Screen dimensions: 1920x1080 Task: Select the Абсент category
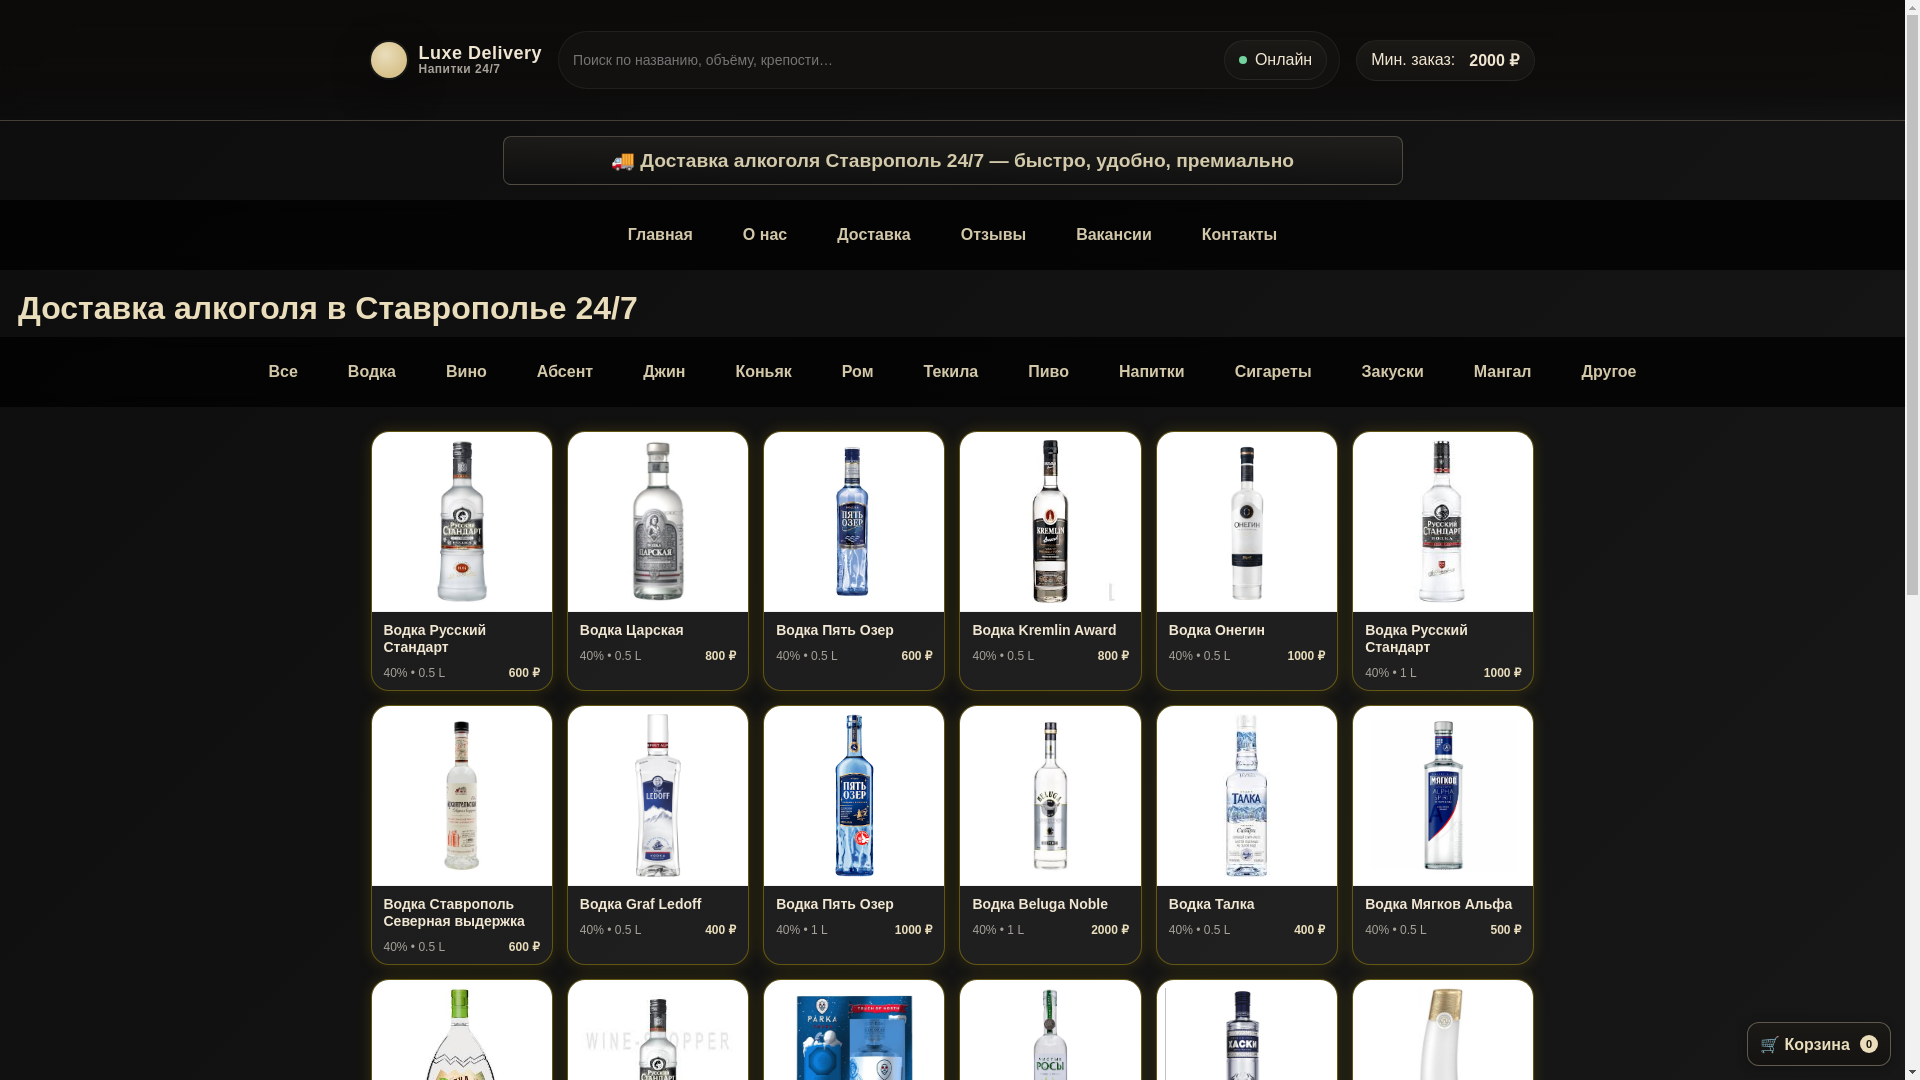(x=565, y=372)
